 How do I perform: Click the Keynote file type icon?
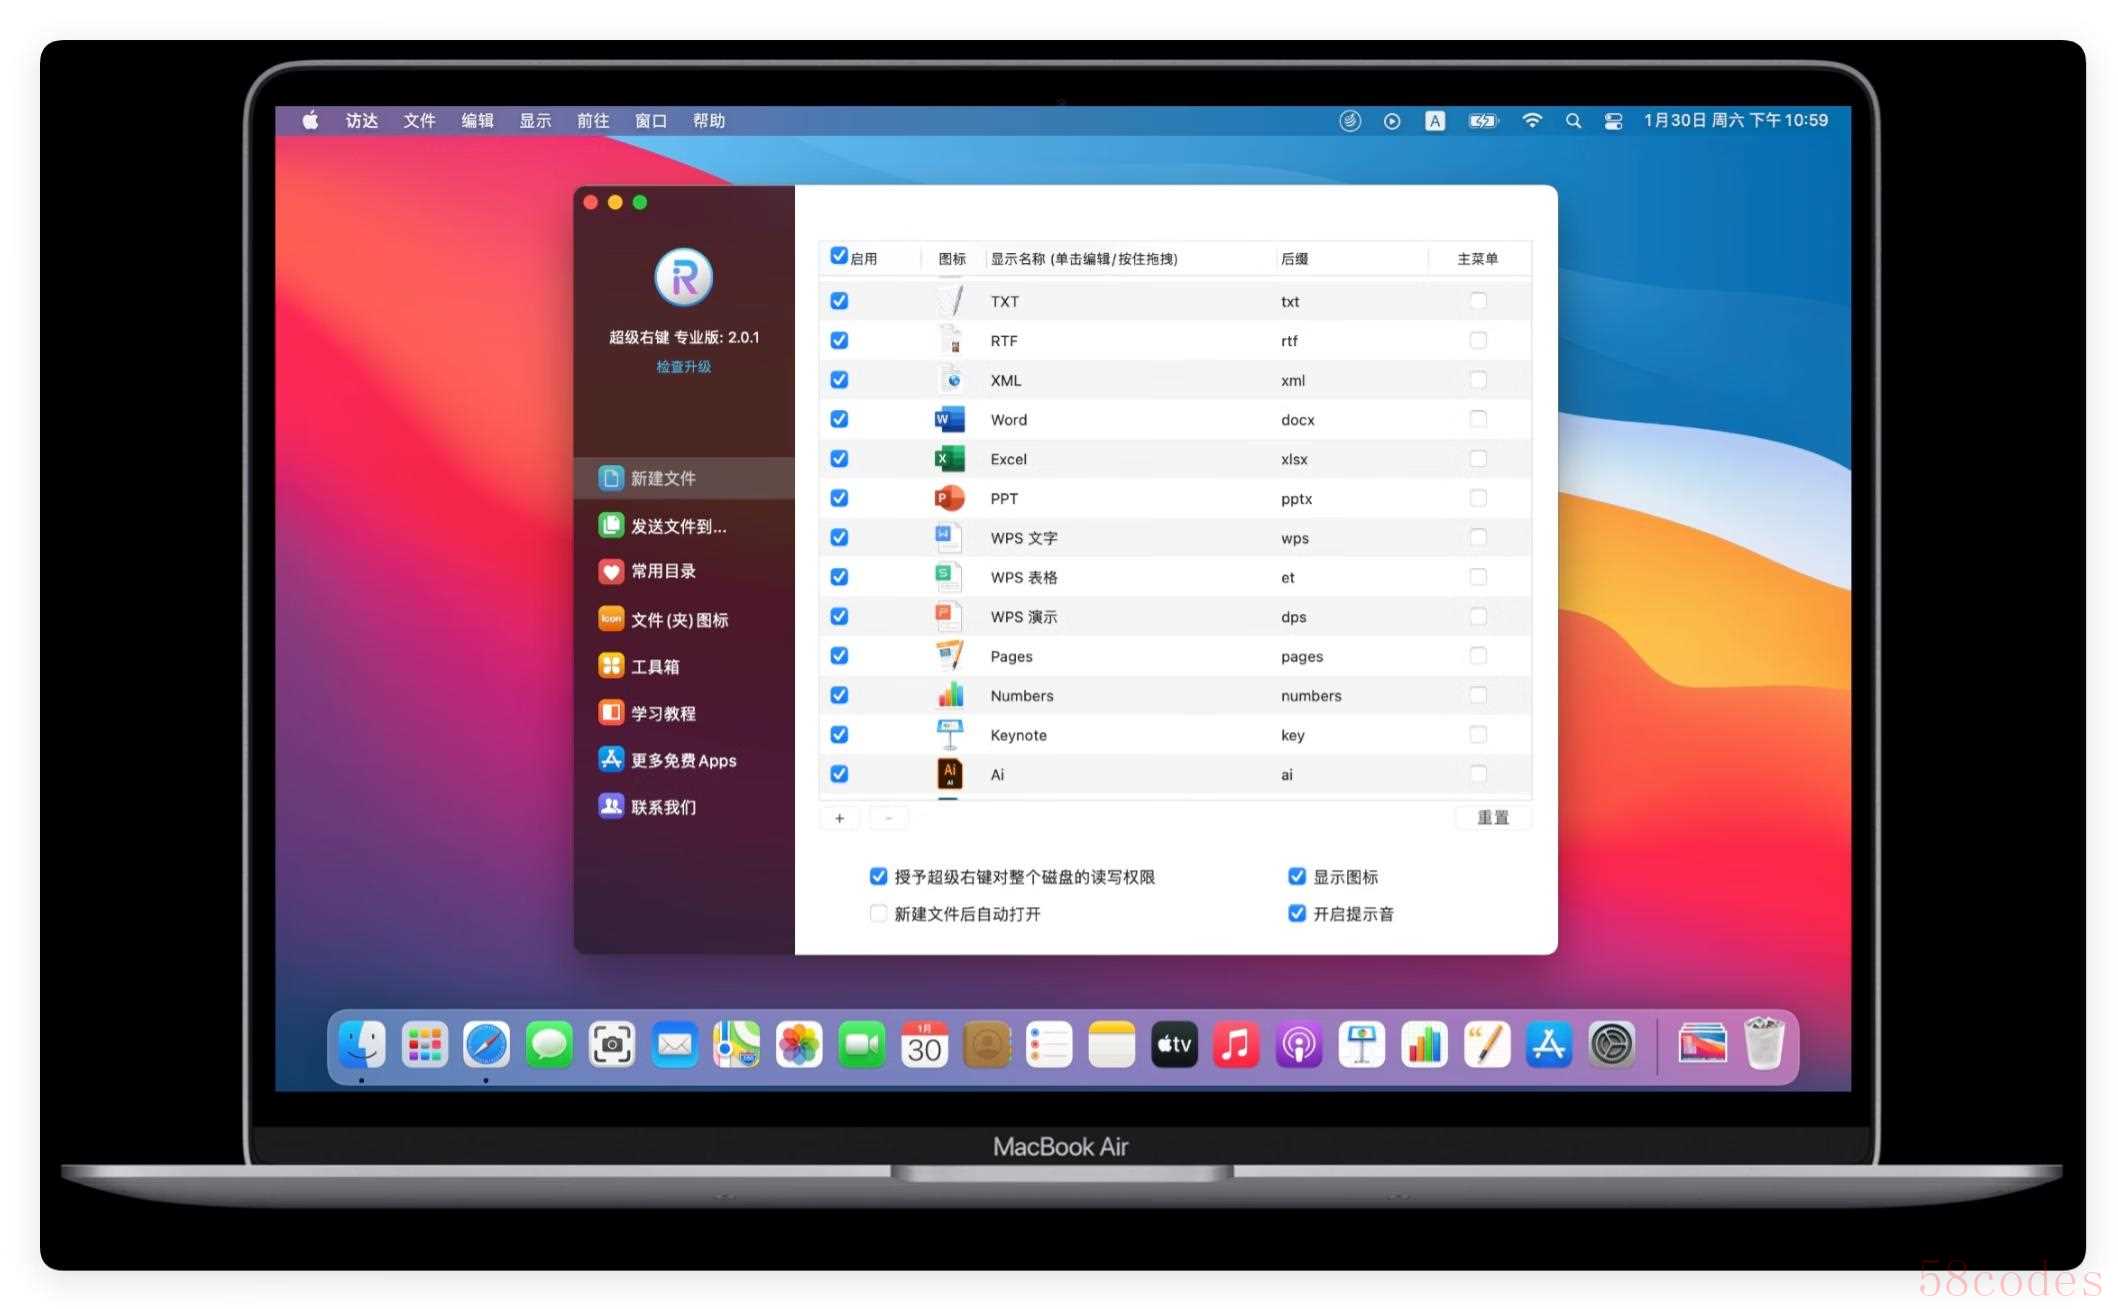tap(950, 734)
